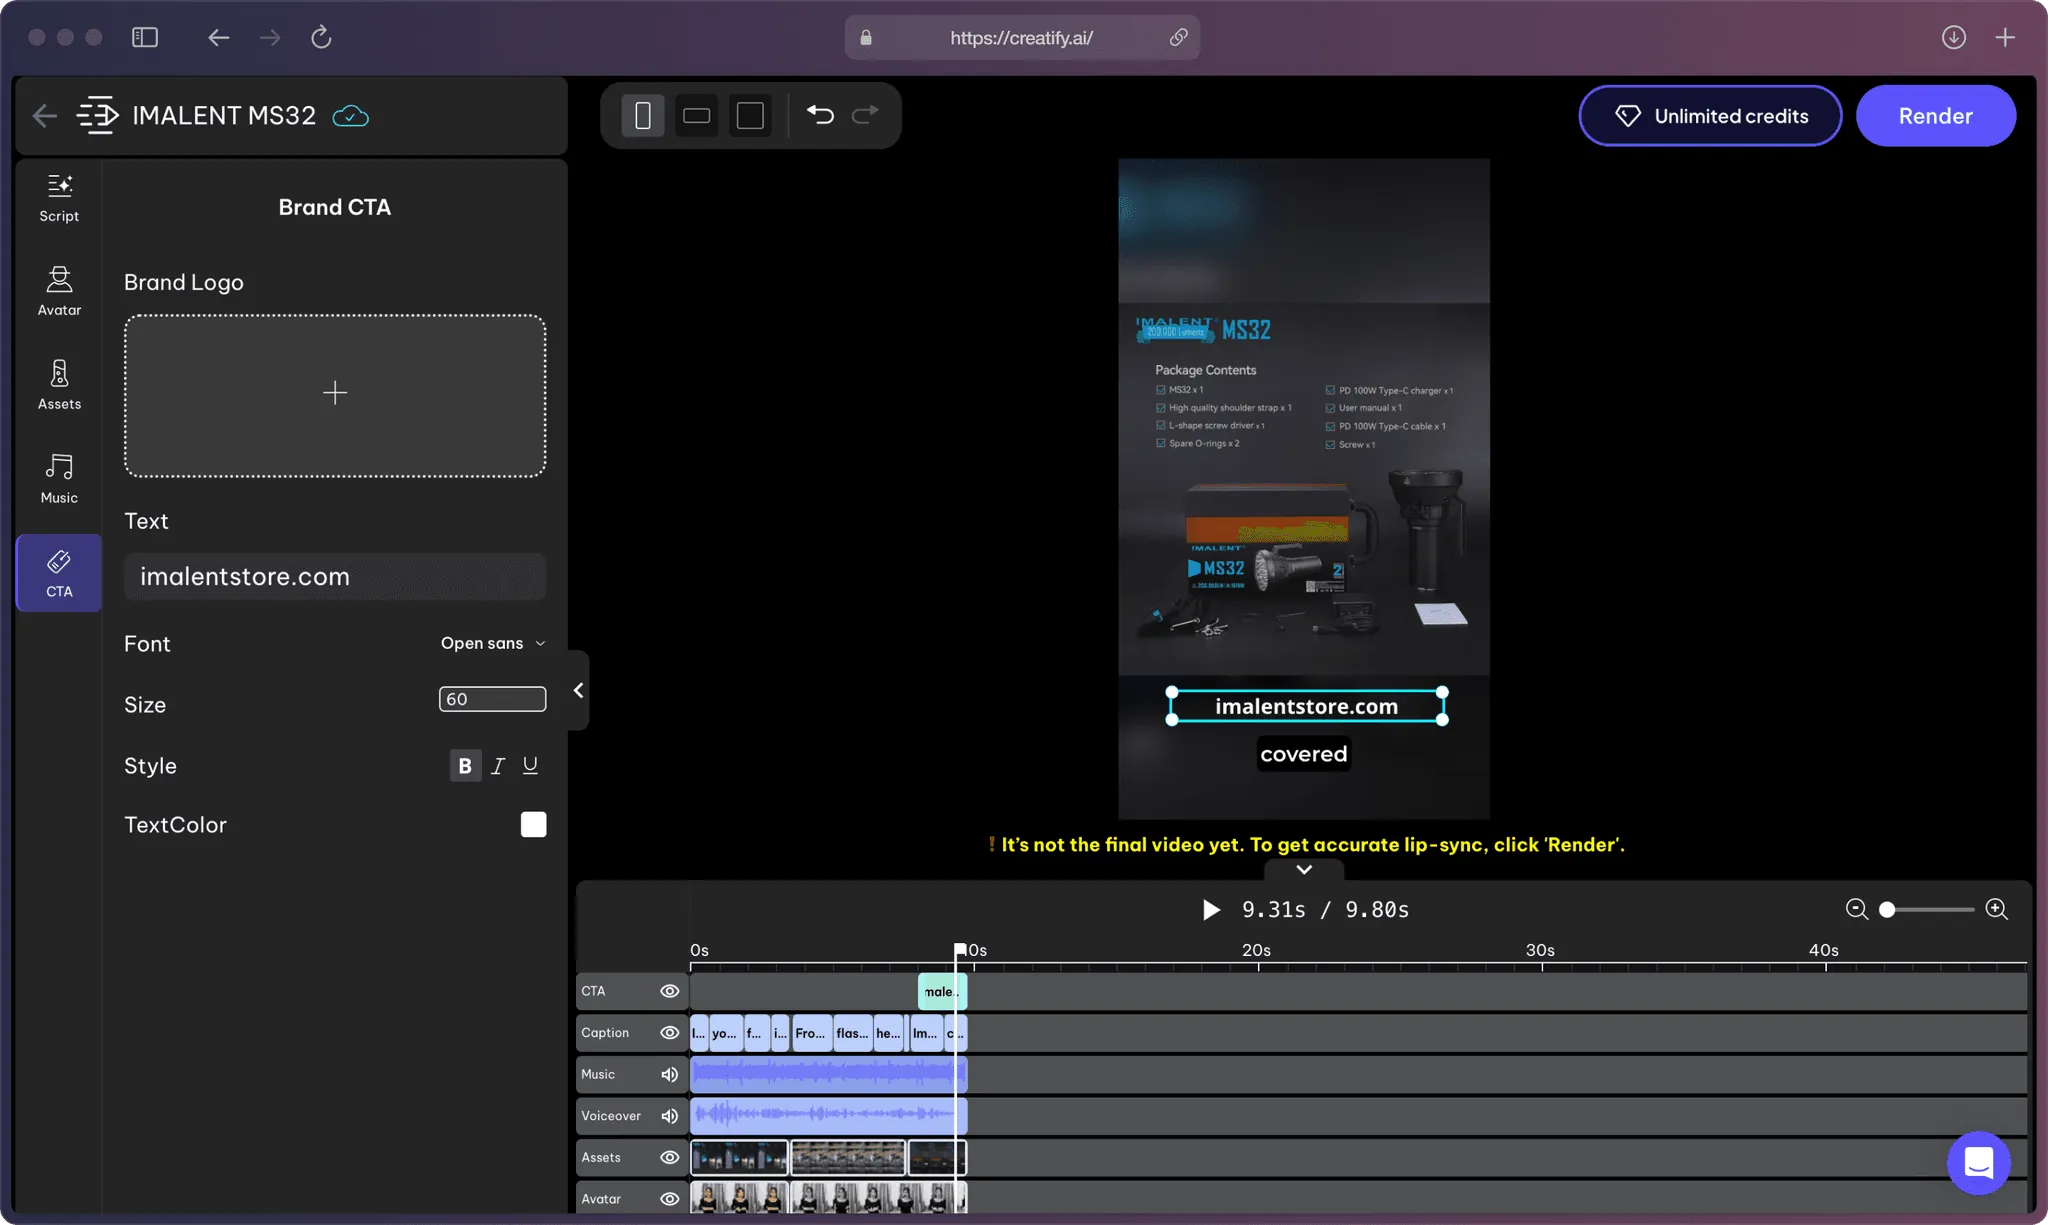Click the font Size field

pos(492,699)
